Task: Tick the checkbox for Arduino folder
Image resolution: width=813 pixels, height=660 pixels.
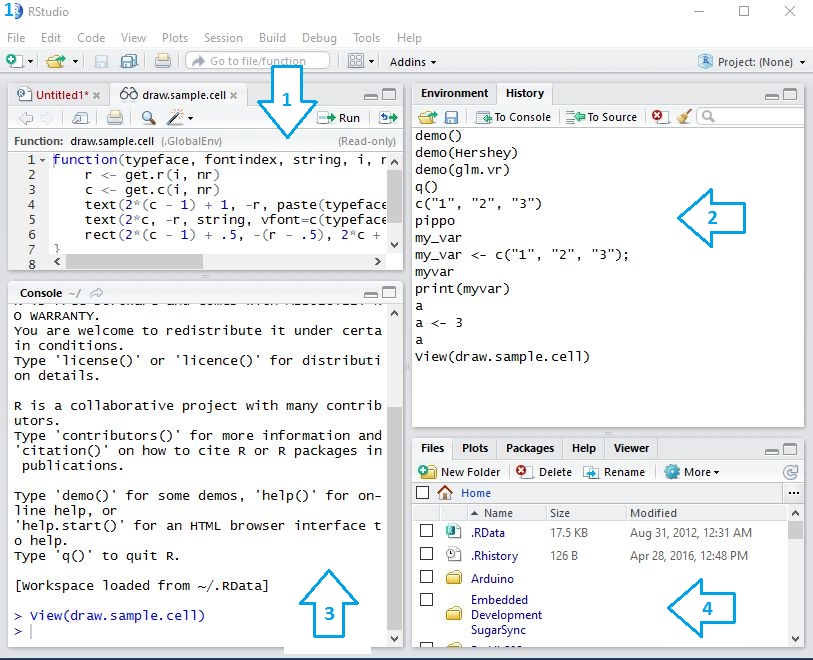Action: (x=426, y=577)
